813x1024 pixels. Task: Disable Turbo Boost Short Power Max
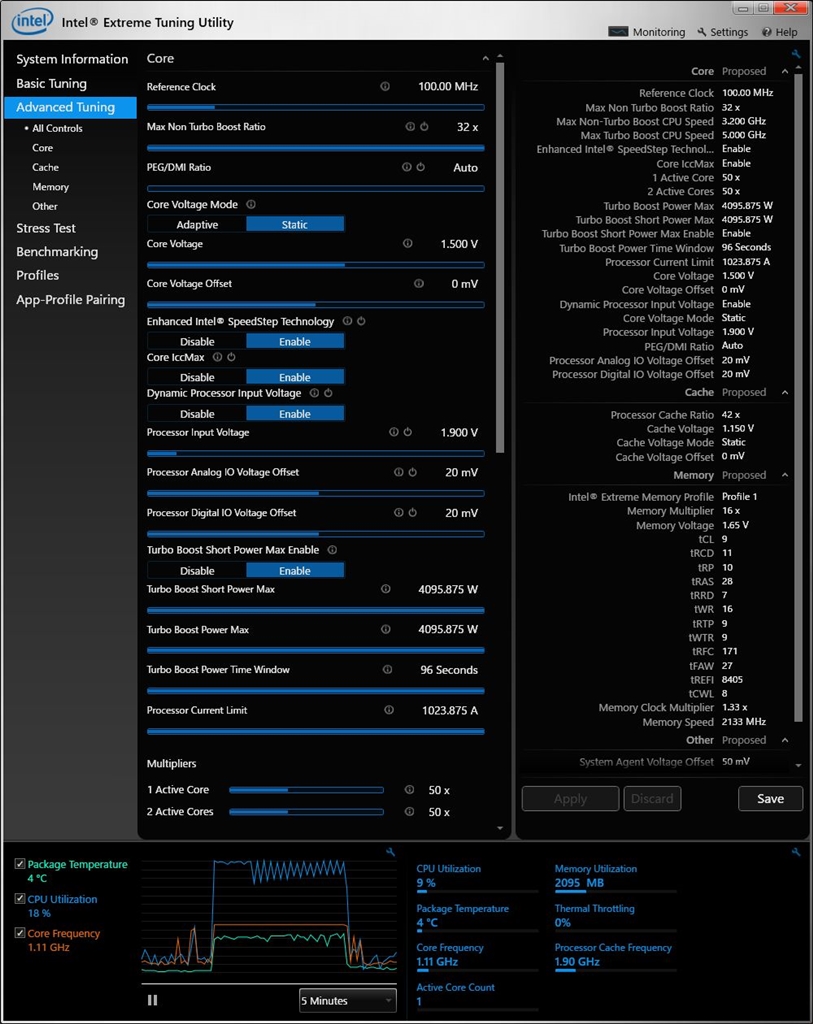click(197, 571)
